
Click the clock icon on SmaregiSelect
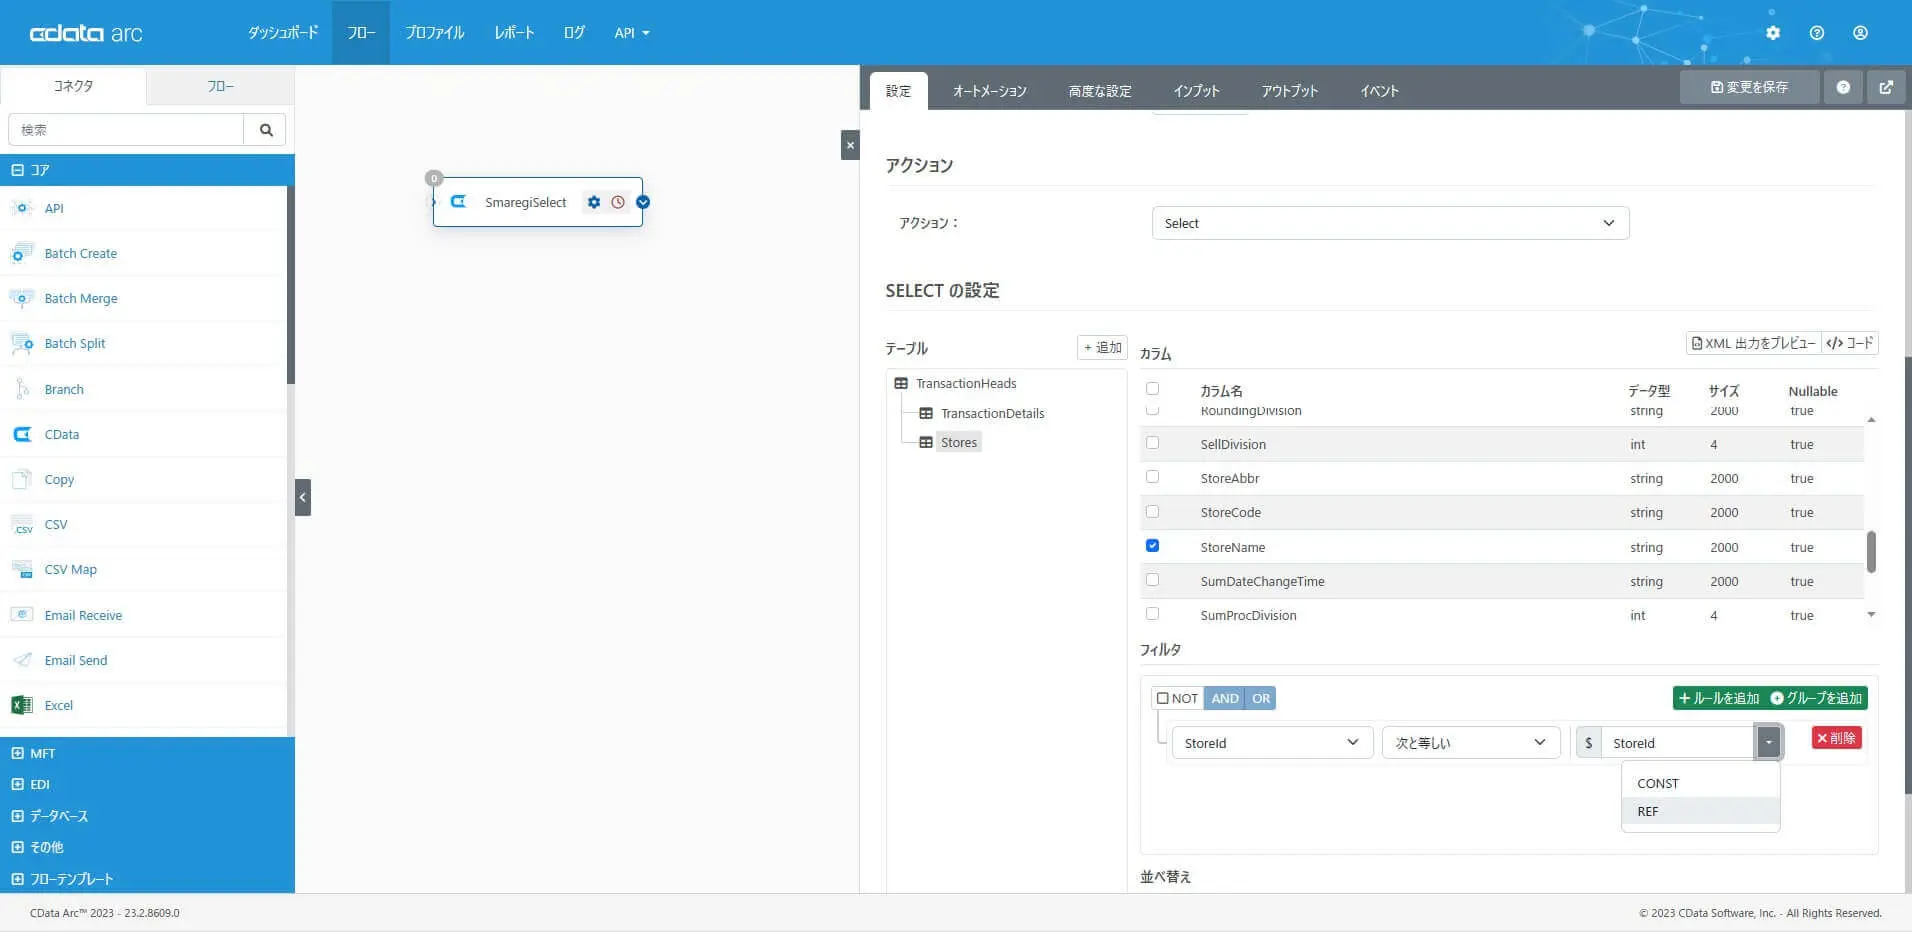pos(618,201)
